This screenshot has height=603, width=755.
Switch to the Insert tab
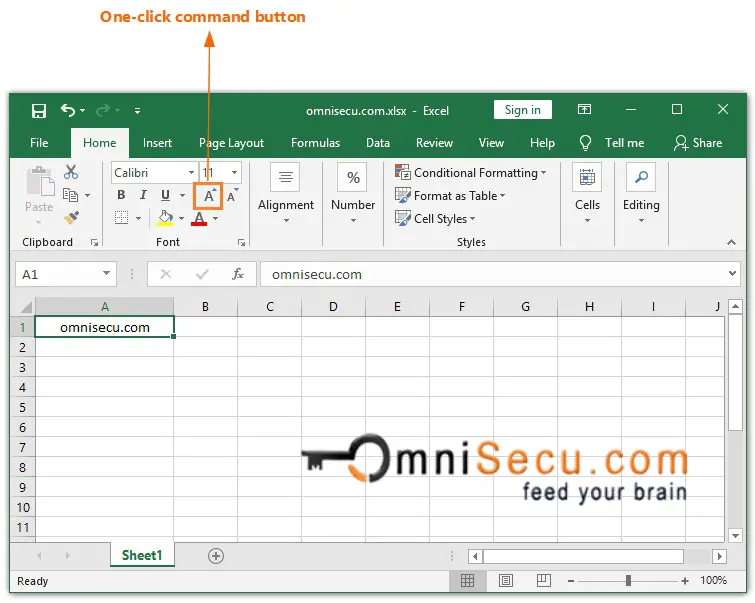tap(157, 143)
